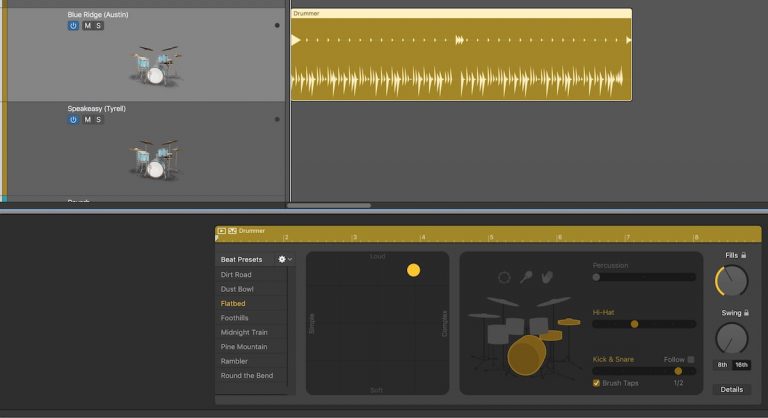Enable the handclap percussion icon

[547, 277]
